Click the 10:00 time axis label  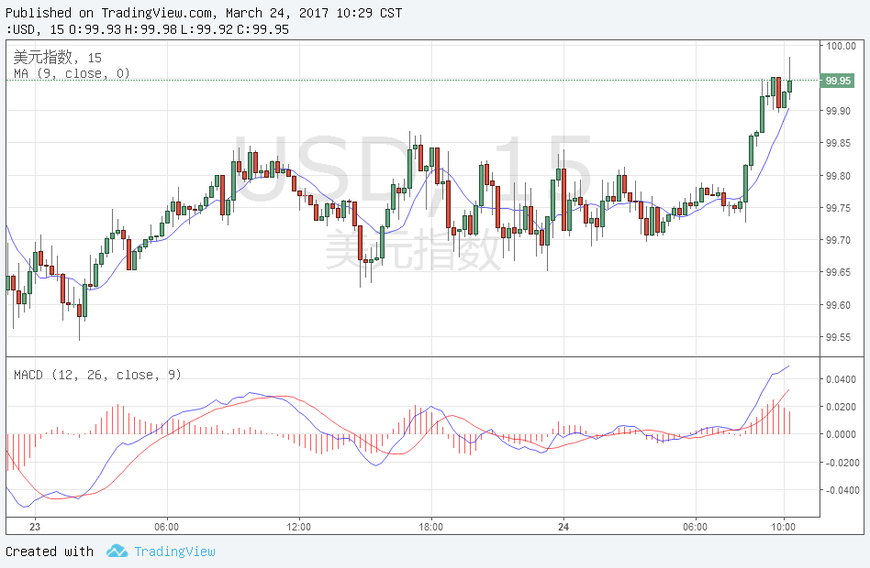click(x=783, y=526)
